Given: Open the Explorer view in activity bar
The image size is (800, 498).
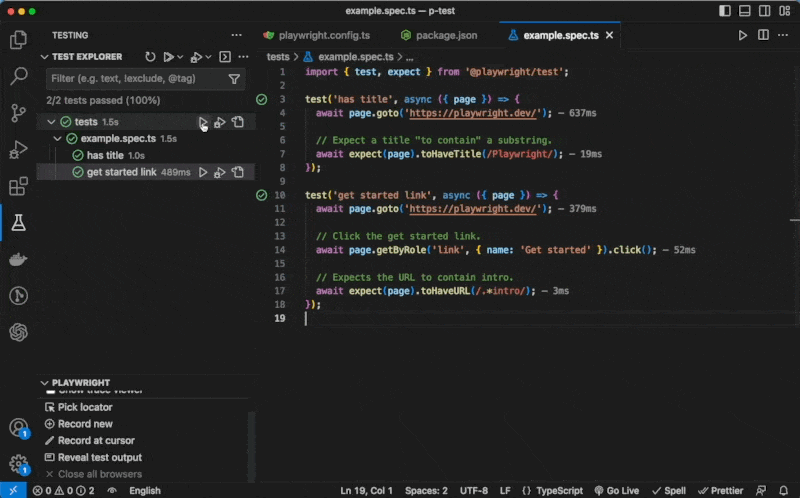Looking at the screenshot, I should pyautogui.click(x=18, y=40).
